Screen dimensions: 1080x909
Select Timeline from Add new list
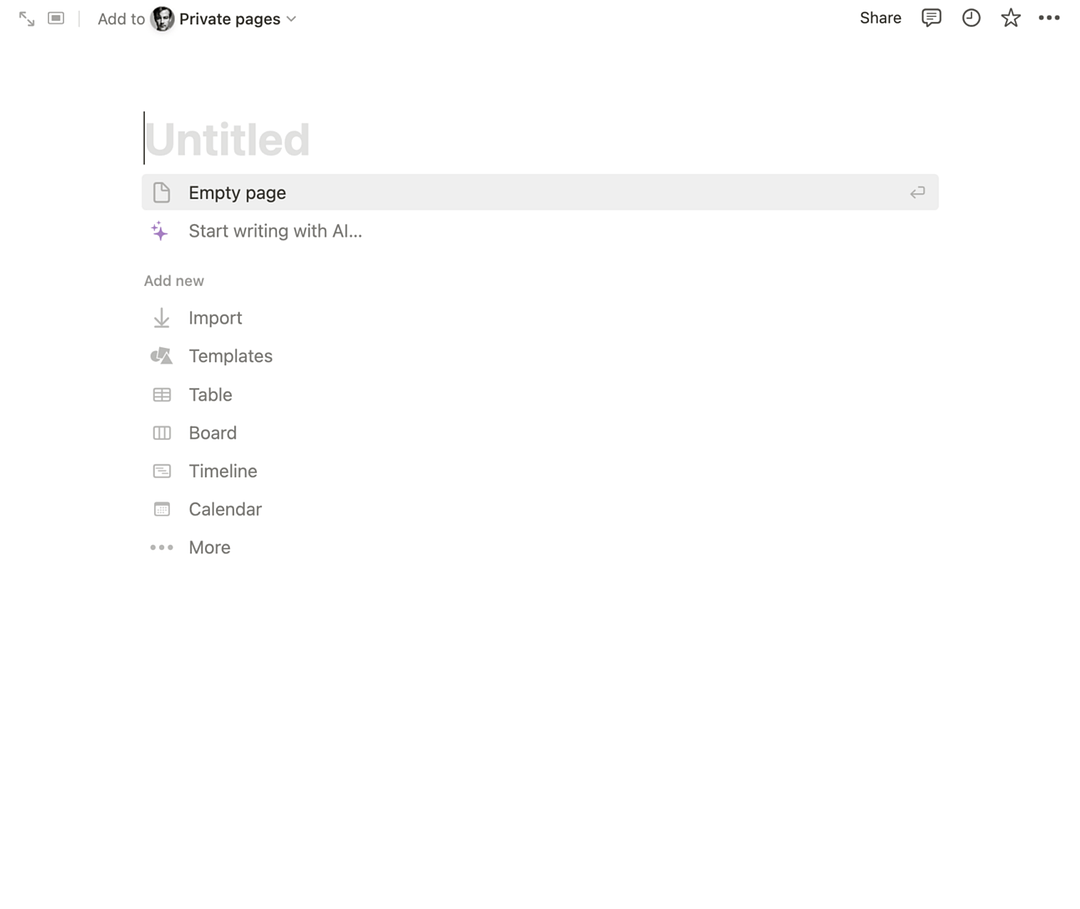(222, 471)
